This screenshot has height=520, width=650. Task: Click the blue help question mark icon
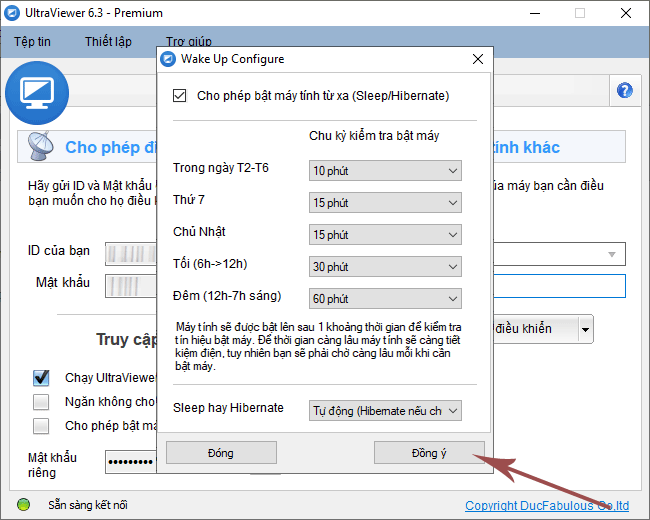626,90
